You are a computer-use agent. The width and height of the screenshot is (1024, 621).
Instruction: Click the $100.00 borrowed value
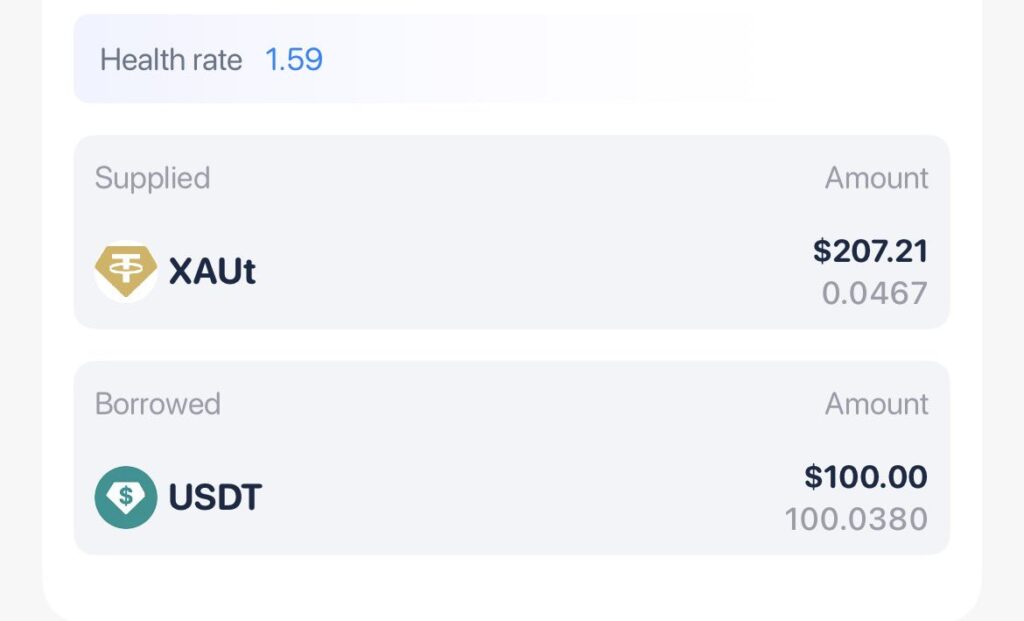(x=866, y=476)
